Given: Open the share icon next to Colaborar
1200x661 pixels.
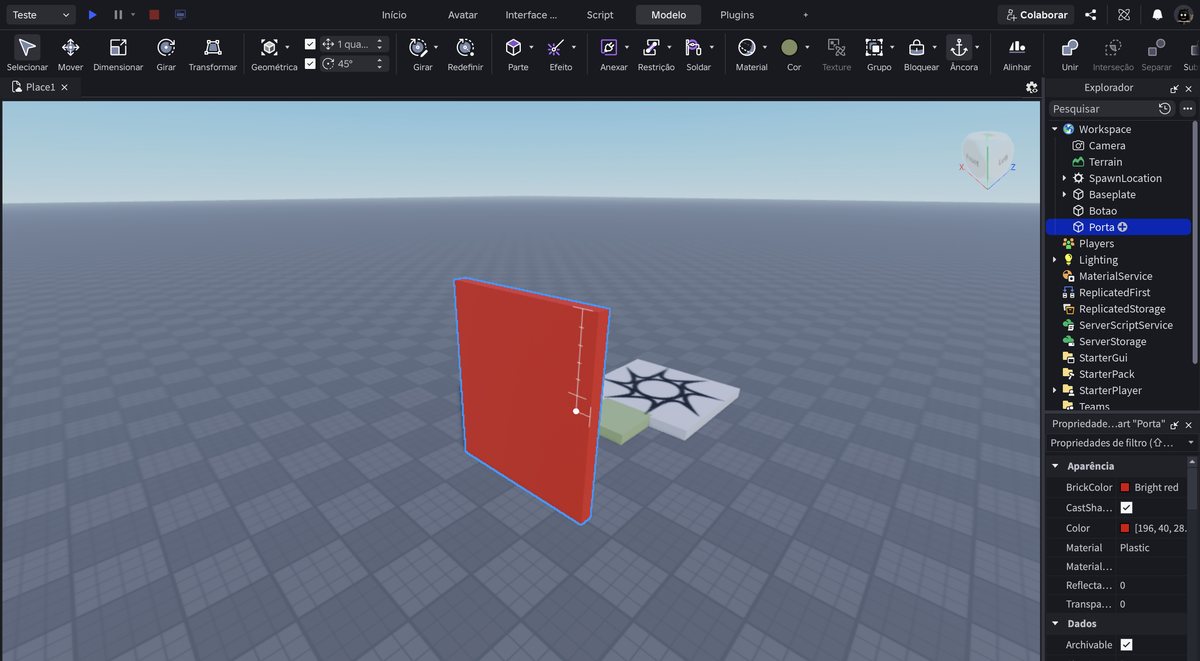Looking at the screenshot, I should point(1090,15).
